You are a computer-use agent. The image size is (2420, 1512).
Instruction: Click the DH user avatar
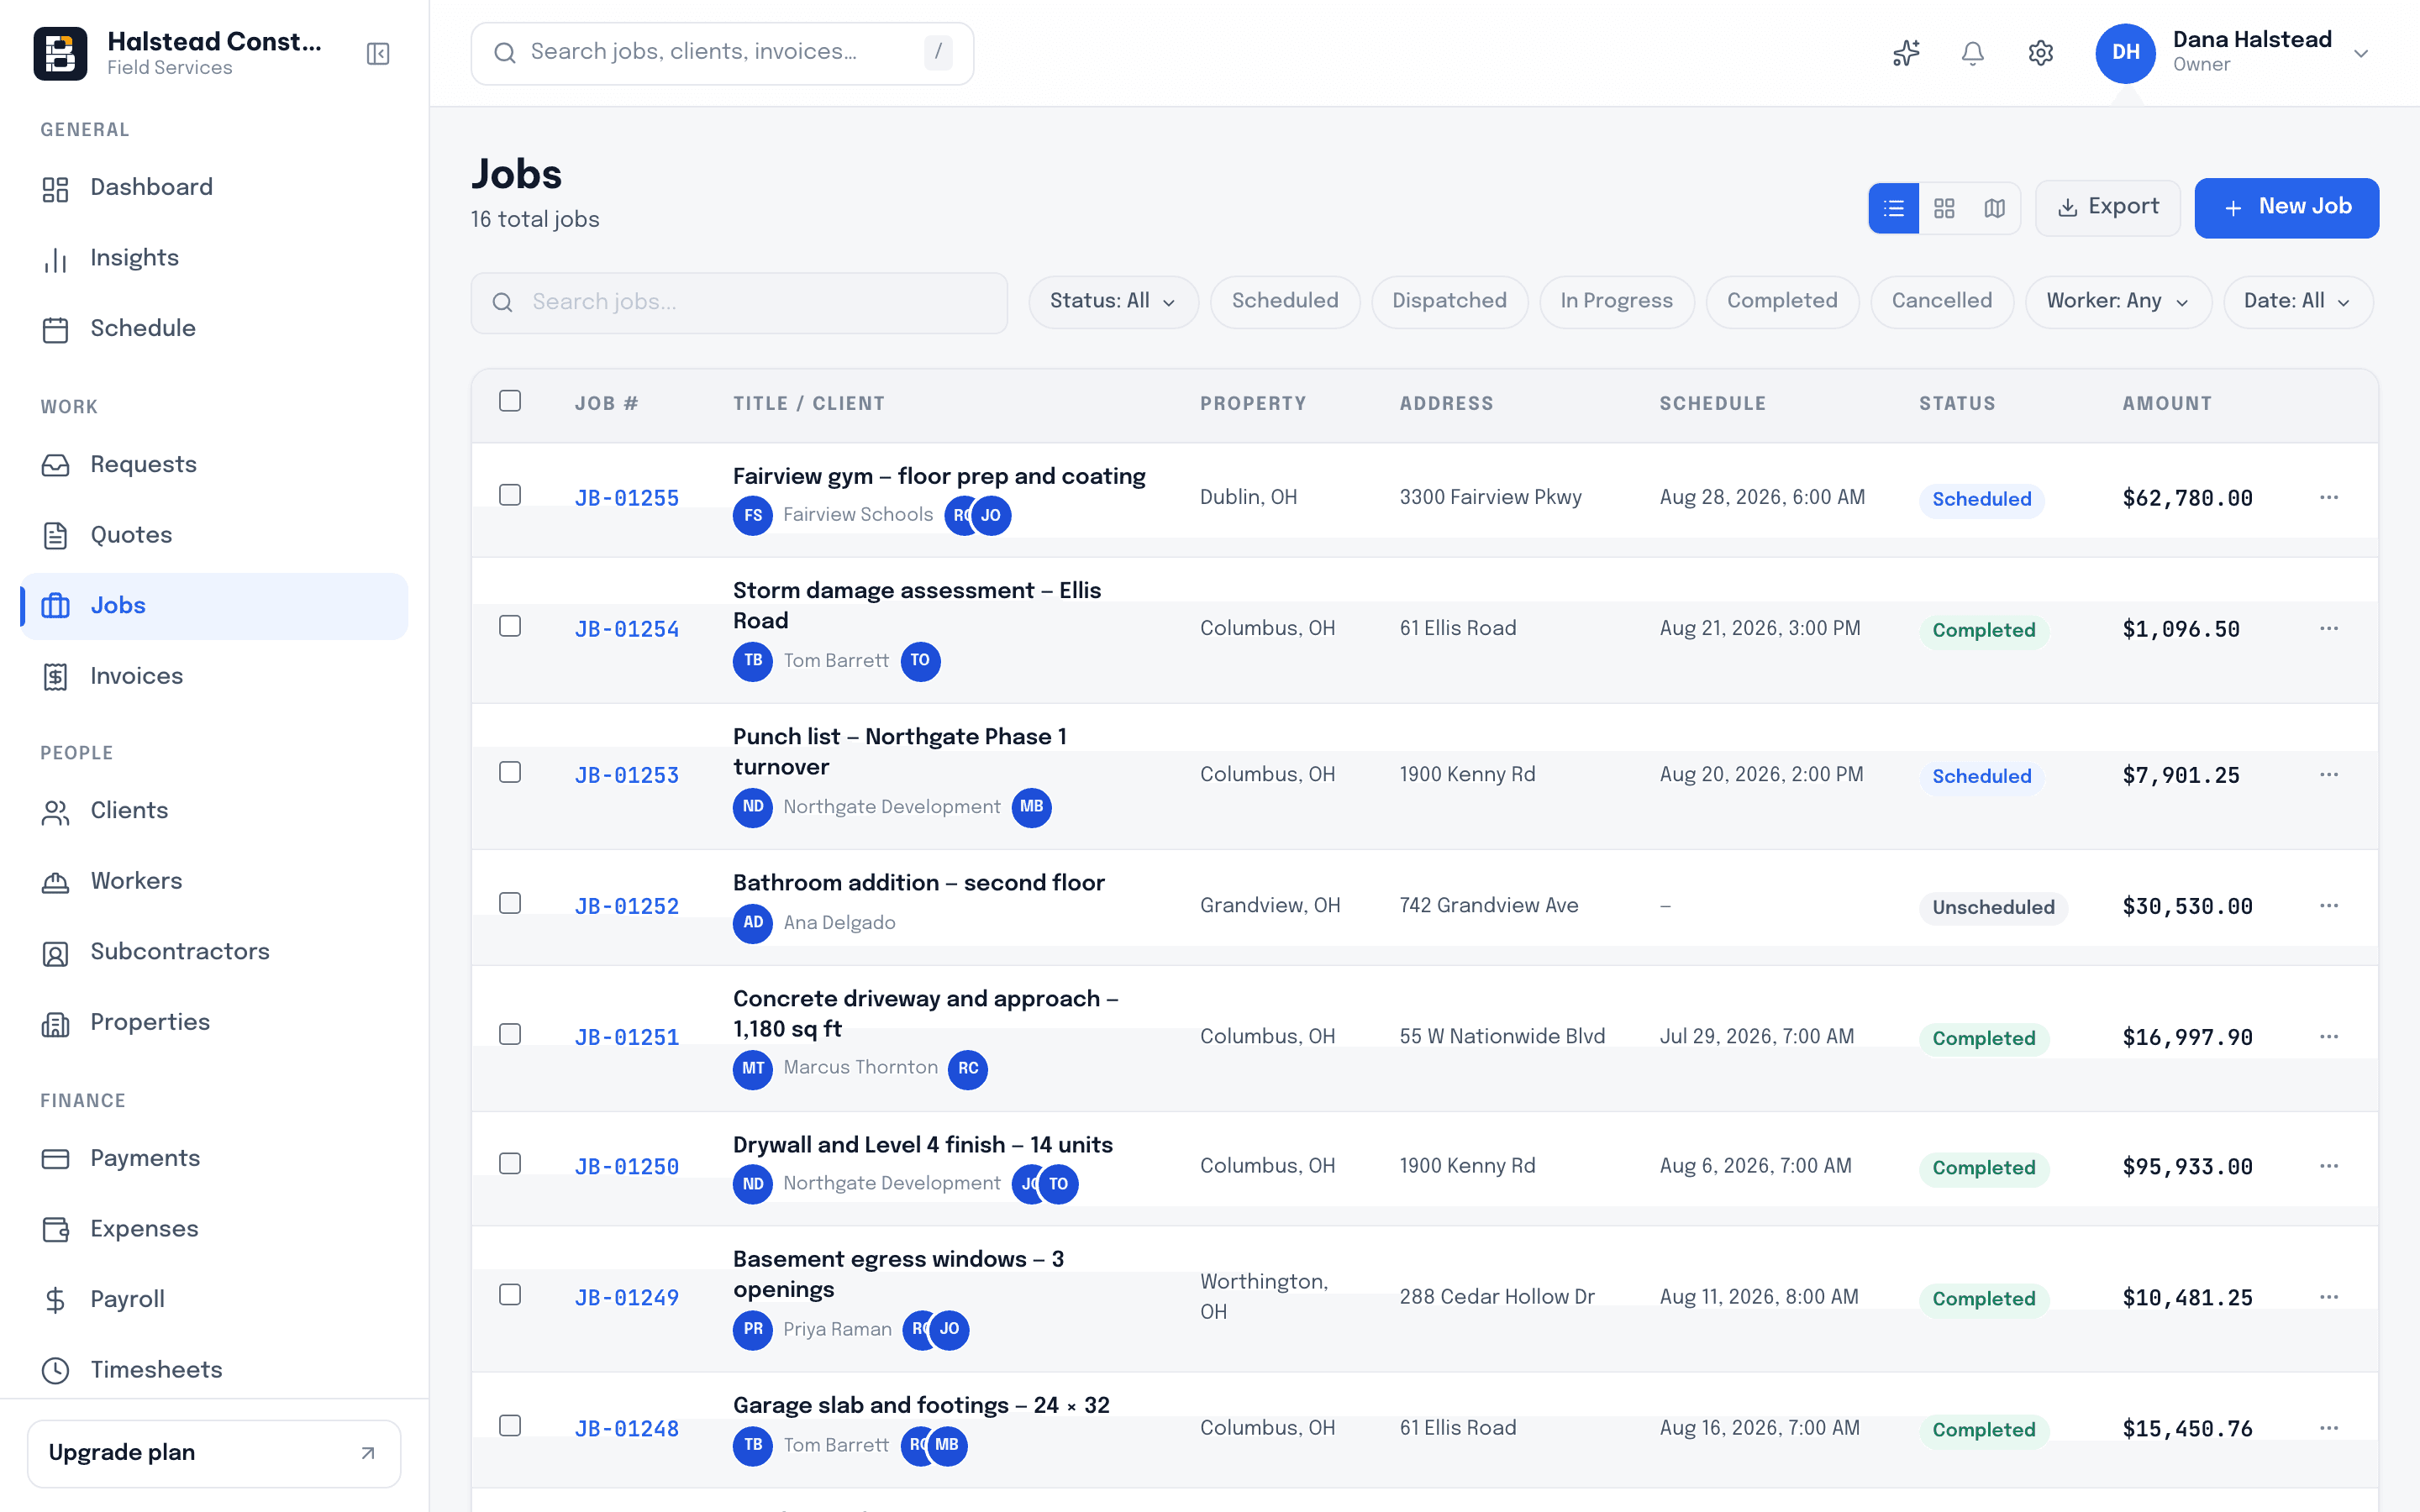pos(2125,53)
